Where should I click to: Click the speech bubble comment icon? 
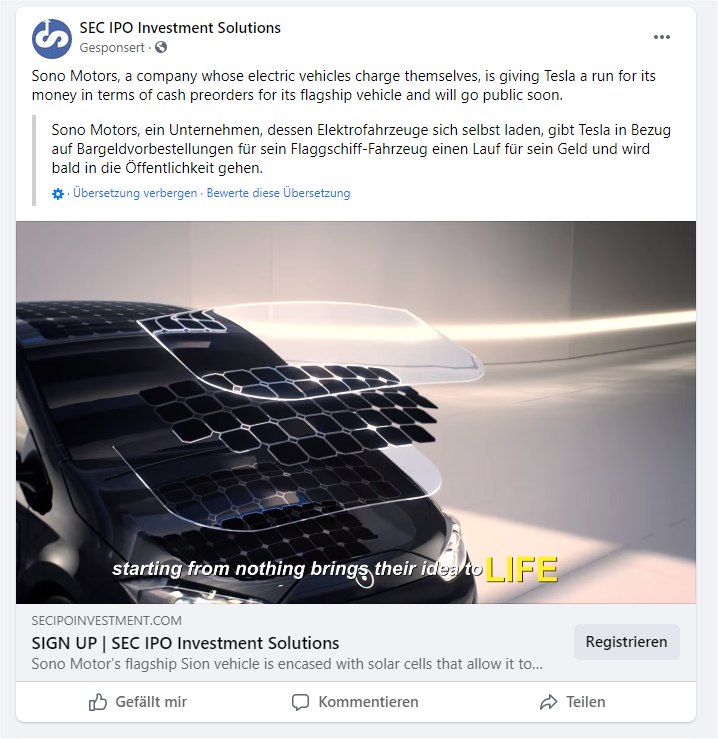pos(300,702)
